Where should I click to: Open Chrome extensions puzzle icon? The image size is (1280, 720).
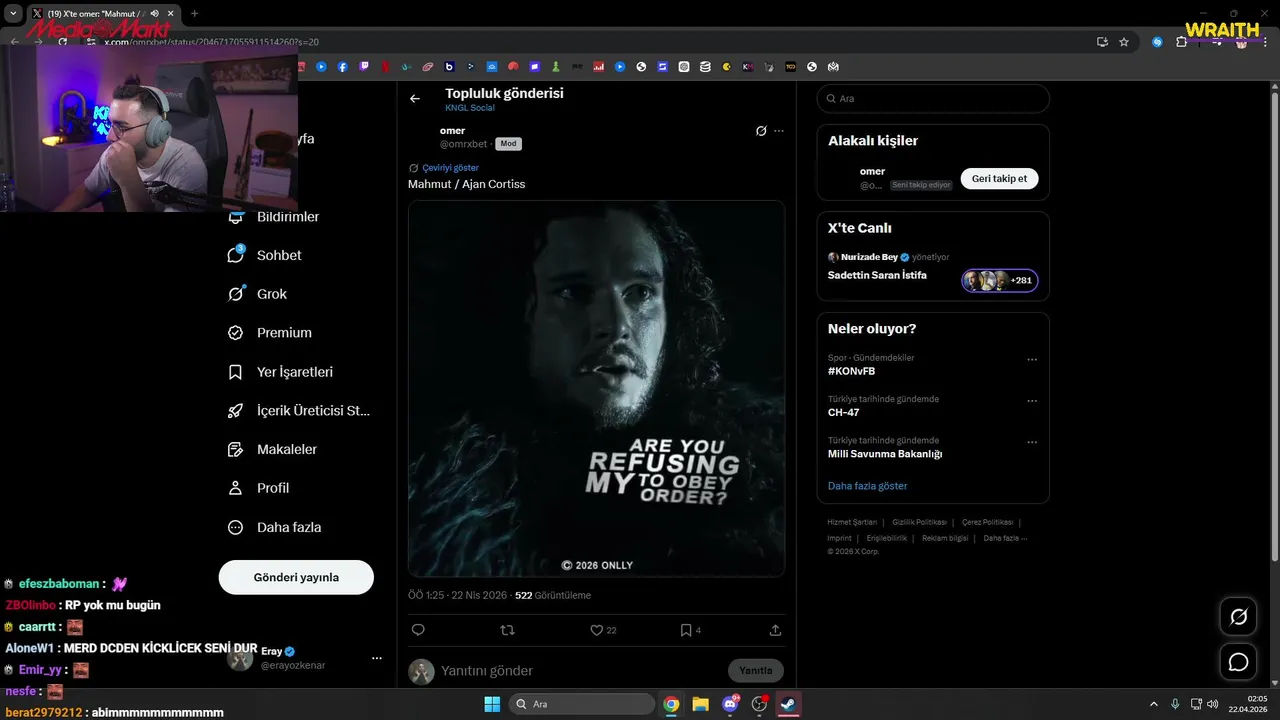pos(1181,42)
